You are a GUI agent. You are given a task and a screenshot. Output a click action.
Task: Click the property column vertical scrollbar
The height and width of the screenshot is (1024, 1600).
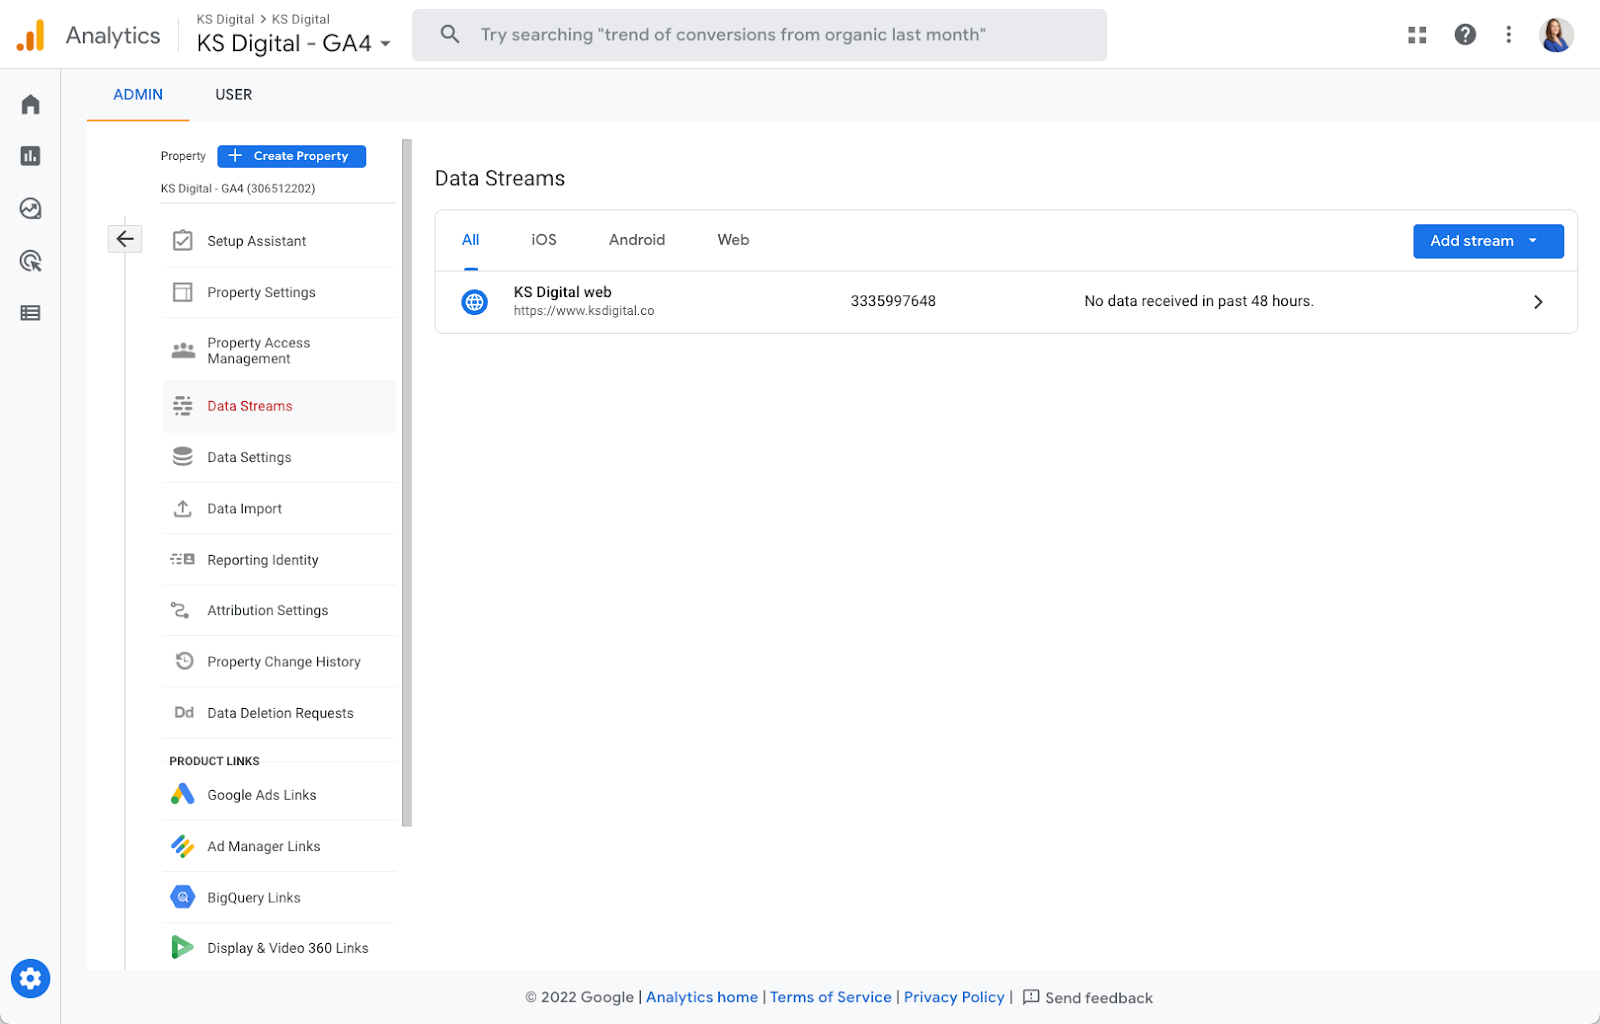click(x=407, y=482)
